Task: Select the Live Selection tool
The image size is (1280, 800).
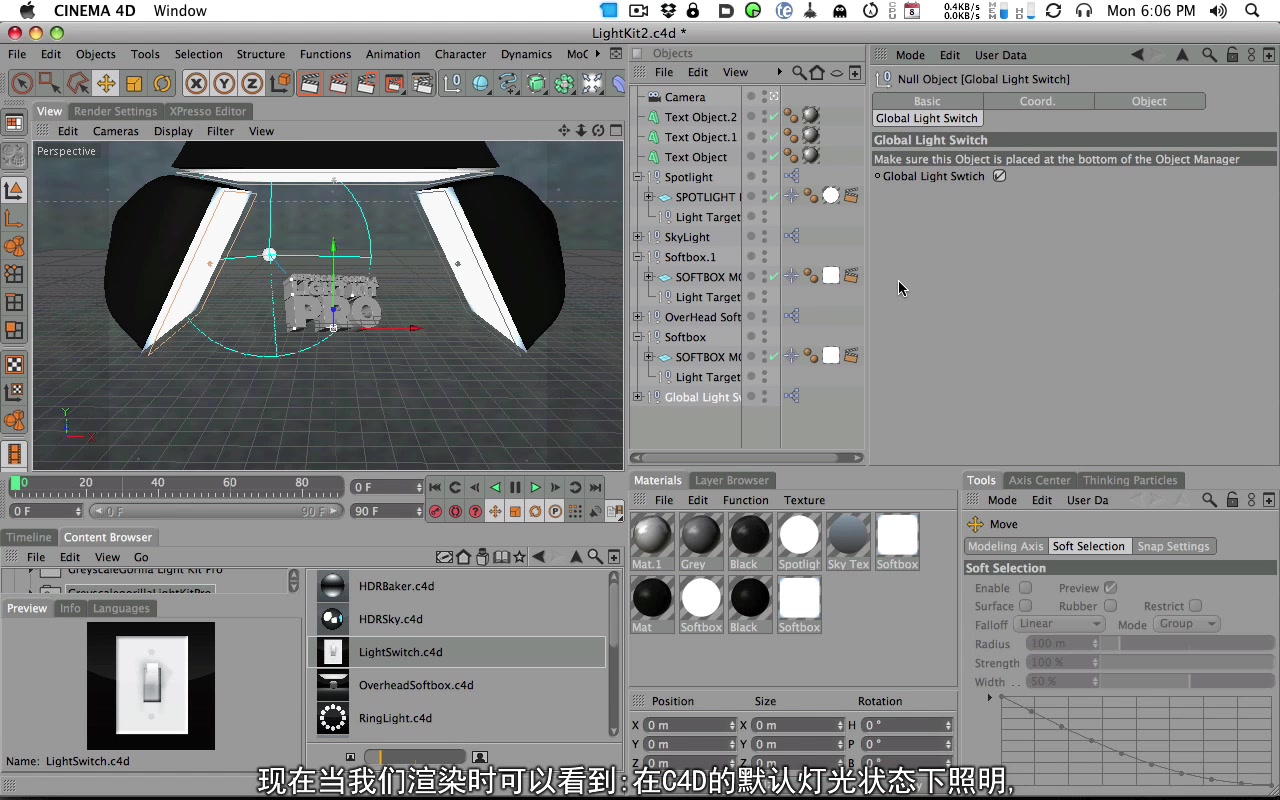Action: [22, 83]
